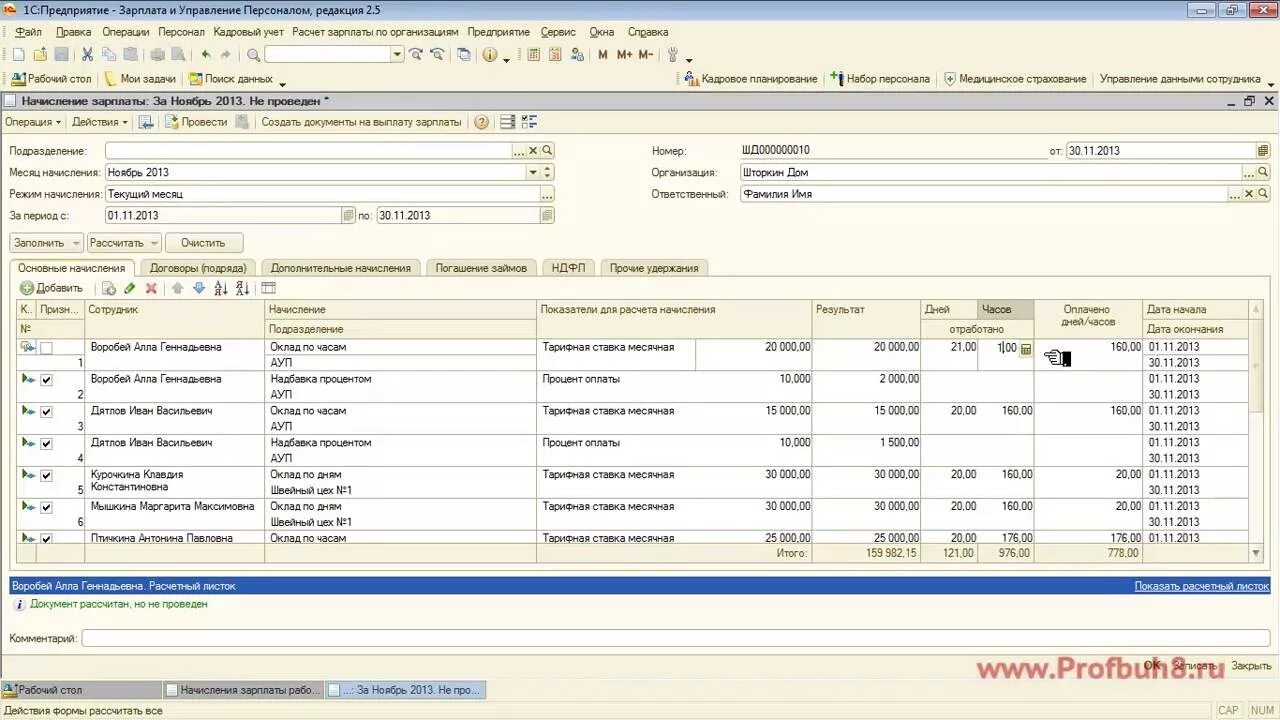1280x720 pixels.
Task: Open the main toolbar search box dropdown
Action: click(x=397, y=55)
